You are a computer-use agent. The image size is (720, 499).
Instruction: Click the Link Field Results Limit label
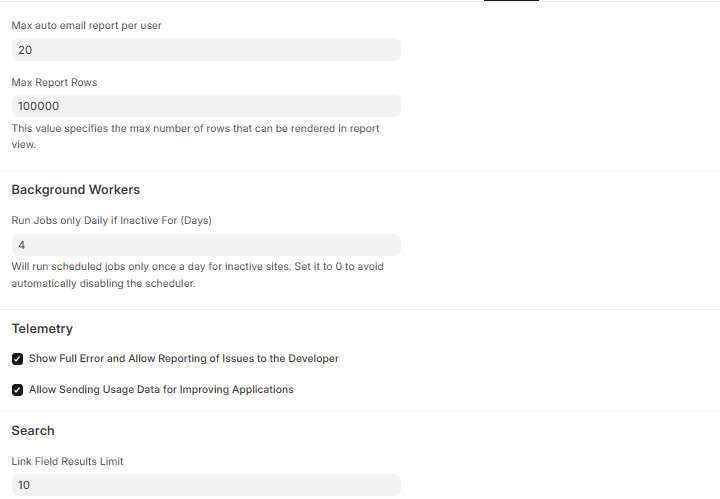67,461
